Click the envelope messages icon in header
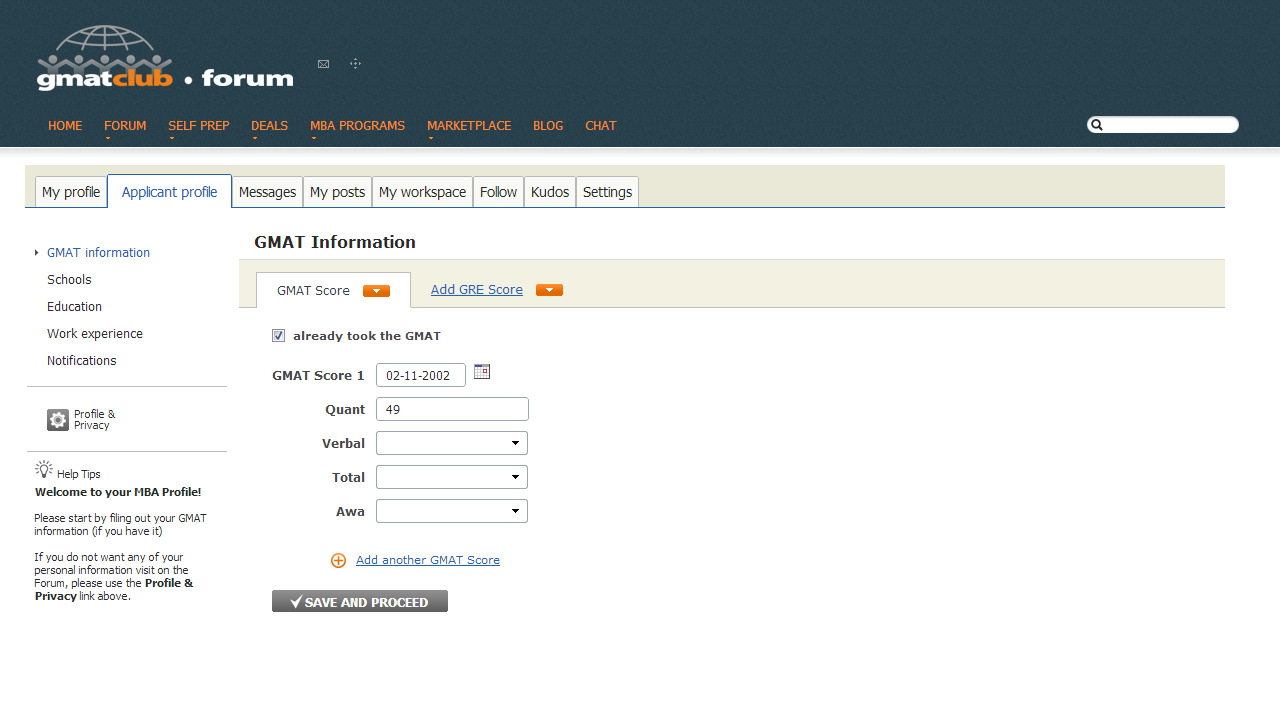This screenshot has width=1280, height=703. (323, 64)
